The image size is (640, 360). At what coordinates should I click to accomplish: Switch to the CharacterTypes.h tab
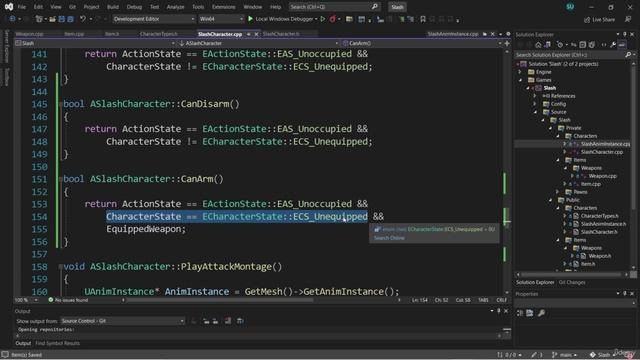159,34
